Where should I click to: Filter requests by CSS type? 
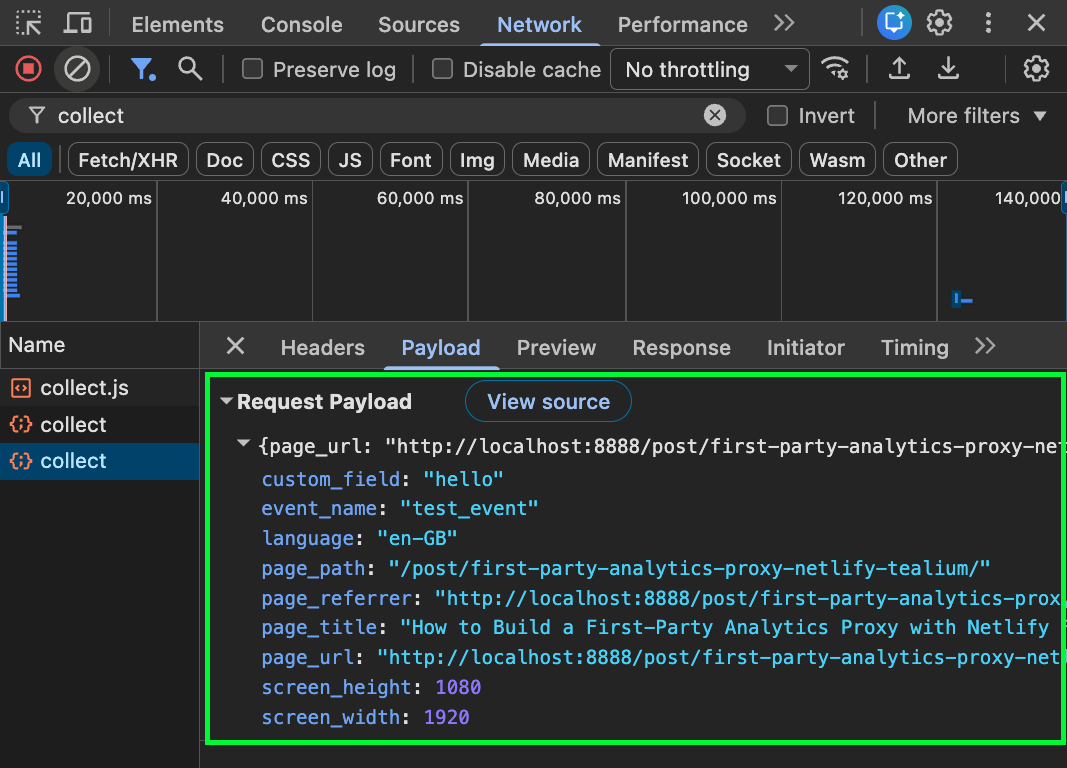point(291,160)
